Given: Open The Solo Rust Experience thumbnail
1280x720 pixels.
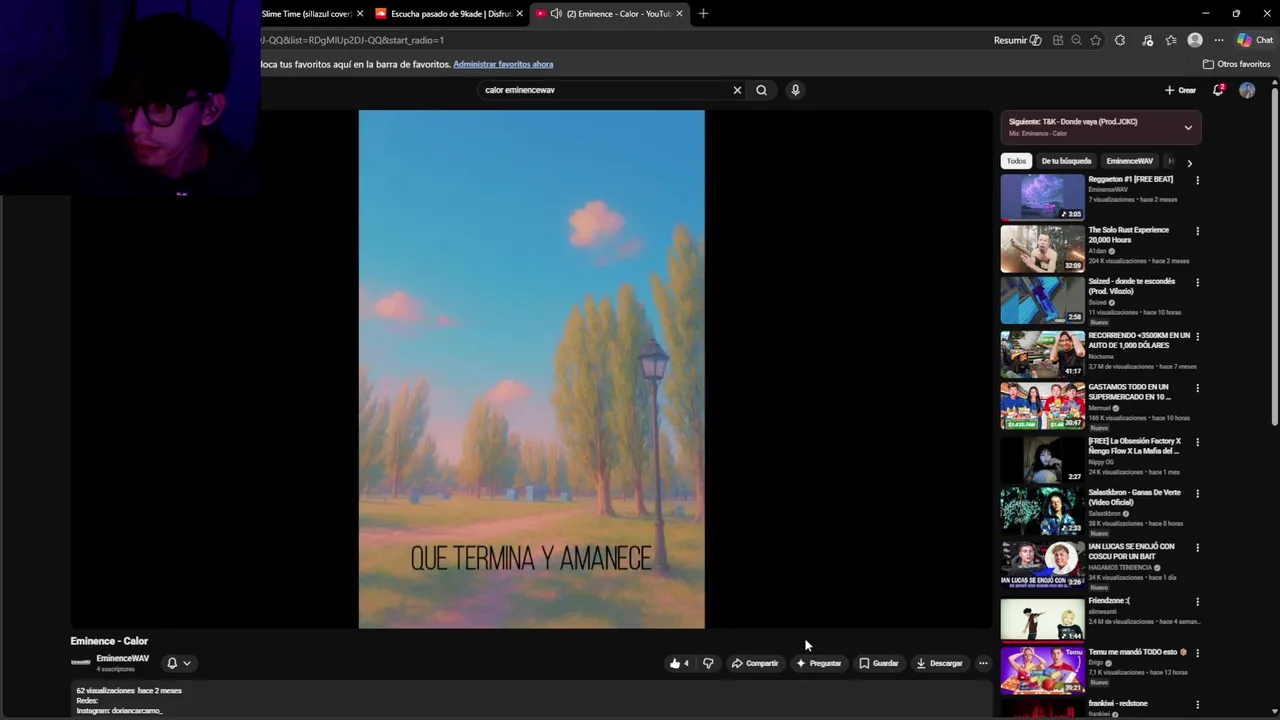Looking at the screenshot, I should (1042, 248).
